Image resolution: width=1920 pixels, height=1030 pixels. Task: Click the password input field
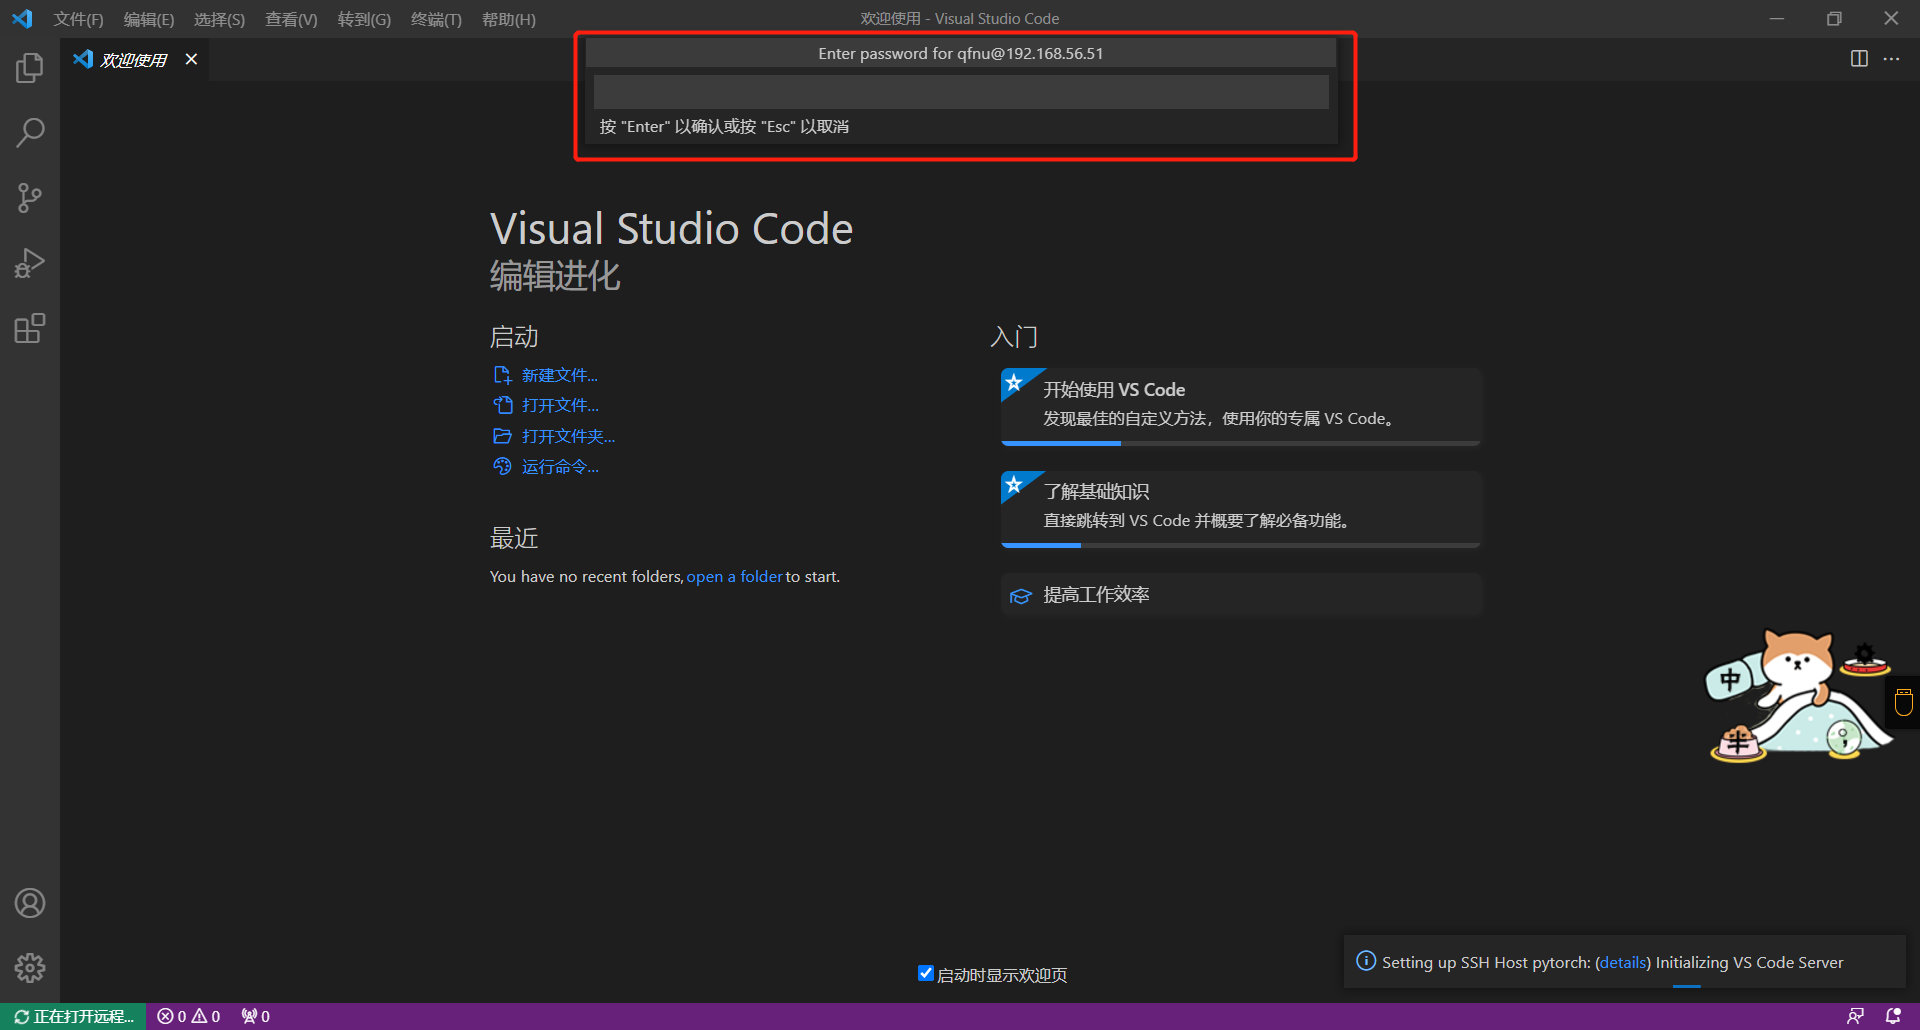pos(960,92)
